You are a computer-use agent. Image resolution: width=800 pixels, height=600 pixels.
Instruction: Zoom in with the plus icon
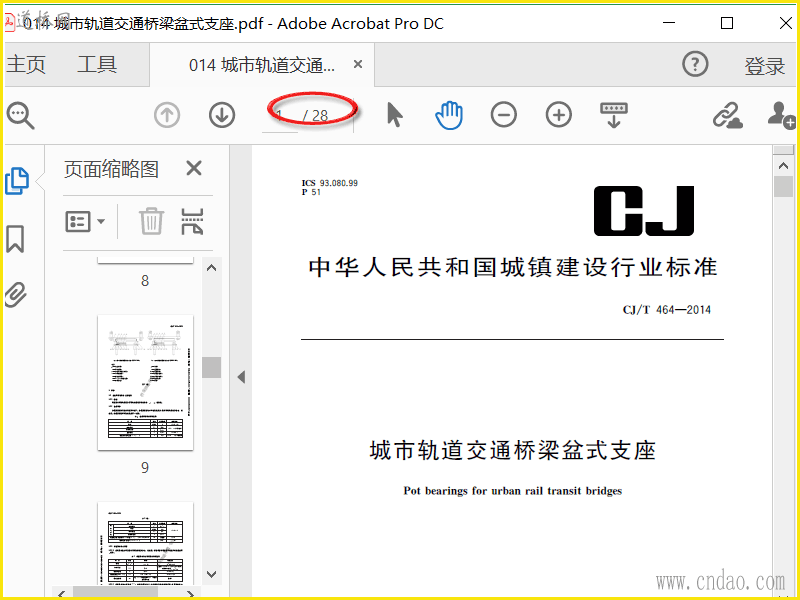[559, 115]
